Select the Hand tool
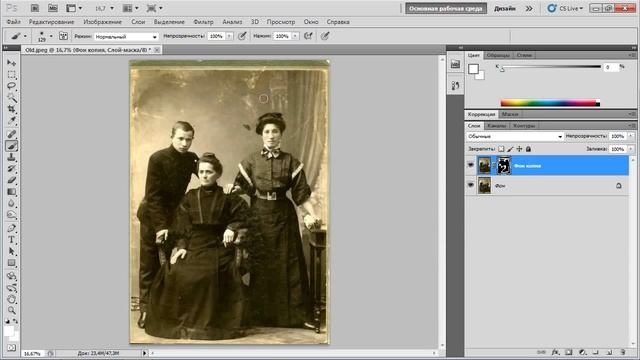 pos(11,299)
